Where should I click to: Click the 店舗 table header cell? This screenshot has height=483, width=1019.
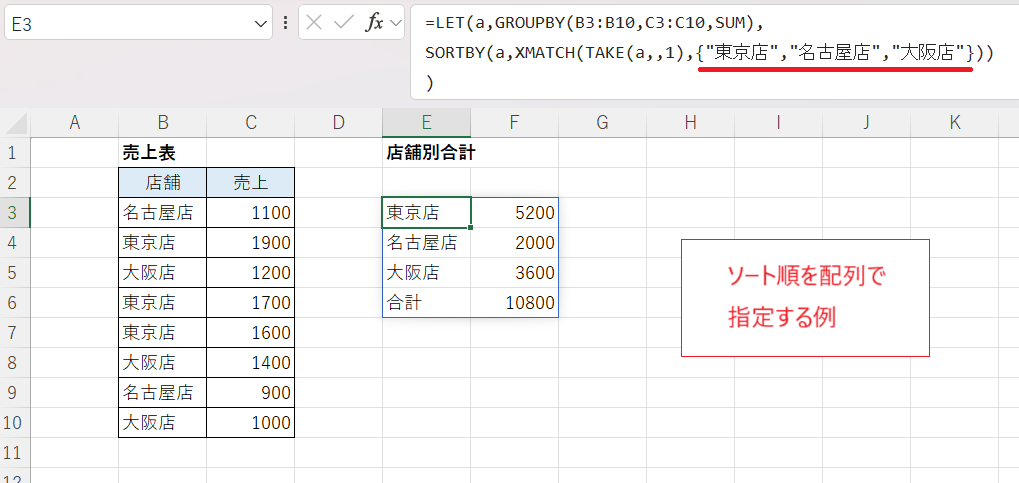pos(162,183)
